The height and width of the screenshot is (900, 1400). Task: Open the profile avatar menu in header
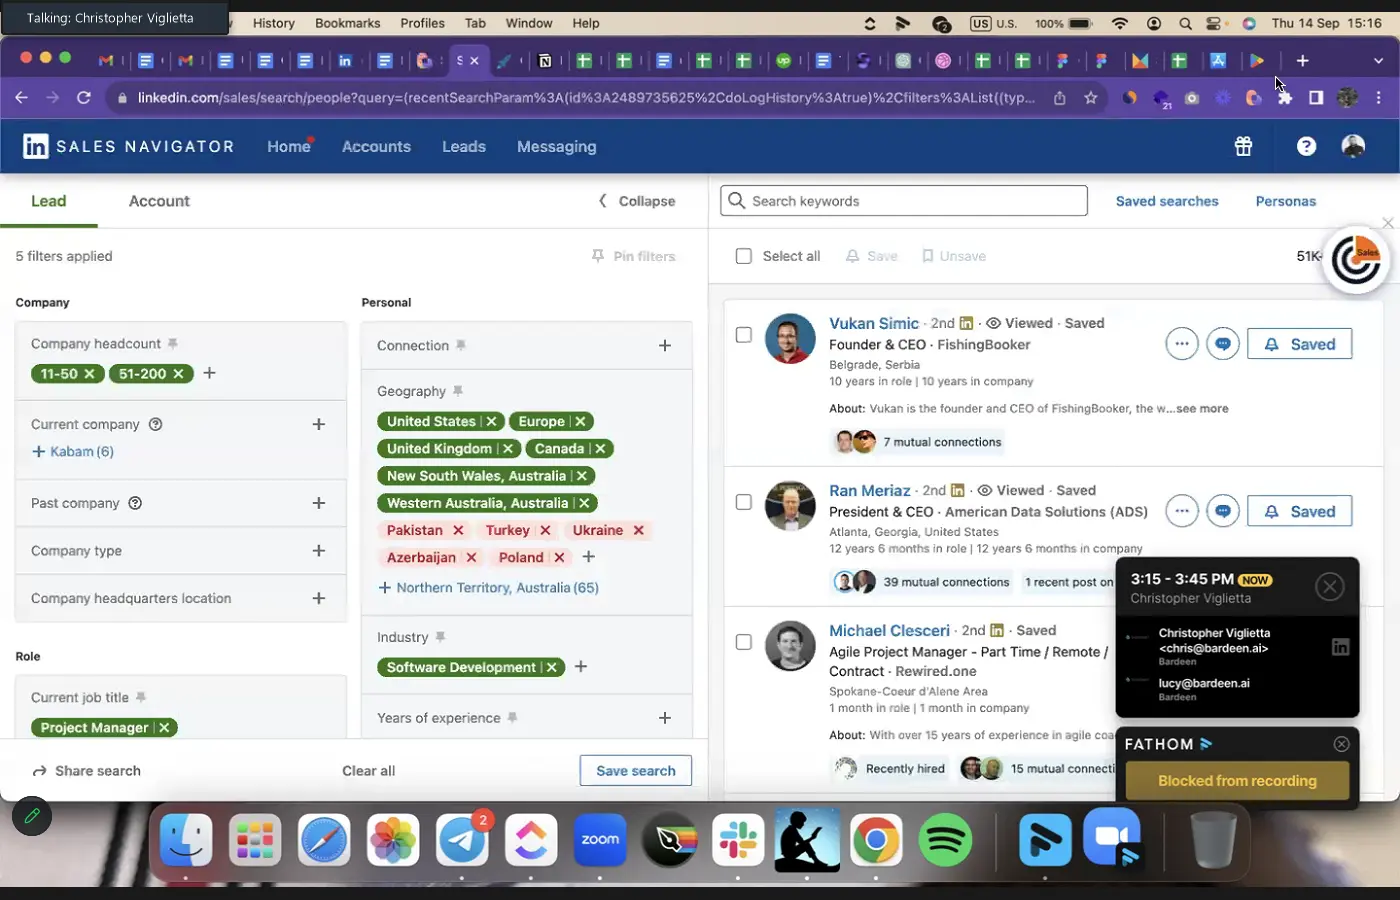pyautogui.click(x=1353, y=147)
